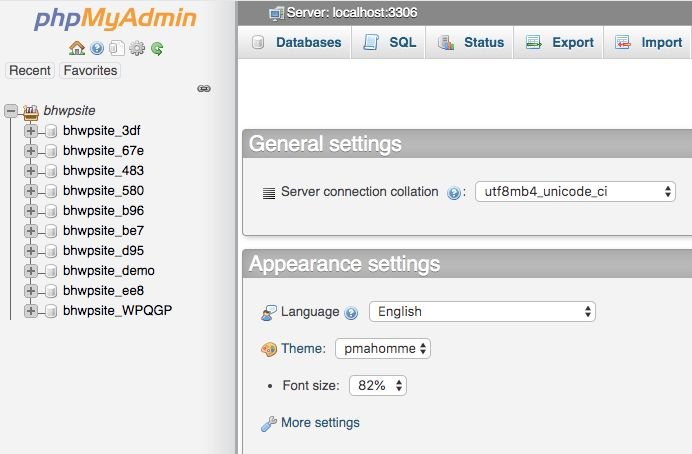Screen dimensions: 692x454
Task: Open phpMyAdmin documentation help icon
Action: coord(97,48)
